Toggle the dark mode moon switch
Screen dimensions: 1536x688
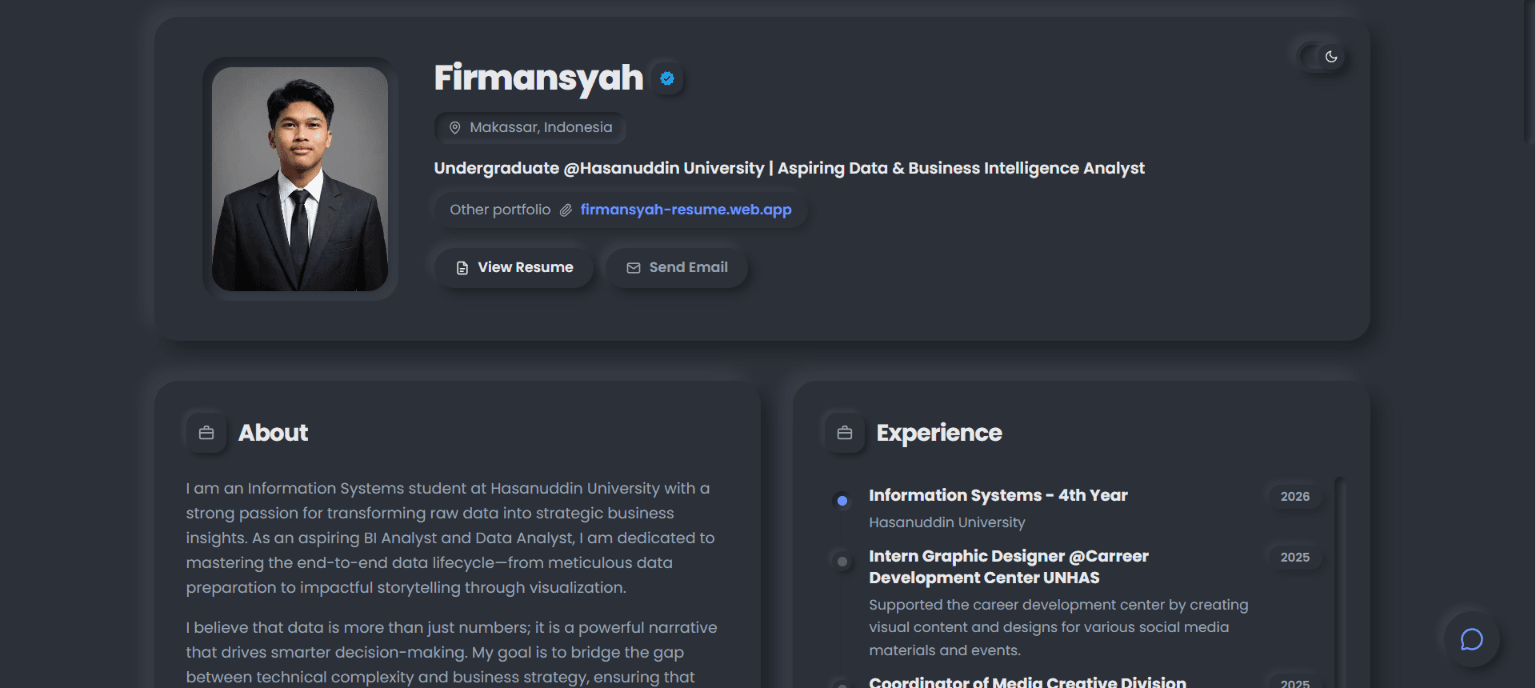(x=1322, y=57)
